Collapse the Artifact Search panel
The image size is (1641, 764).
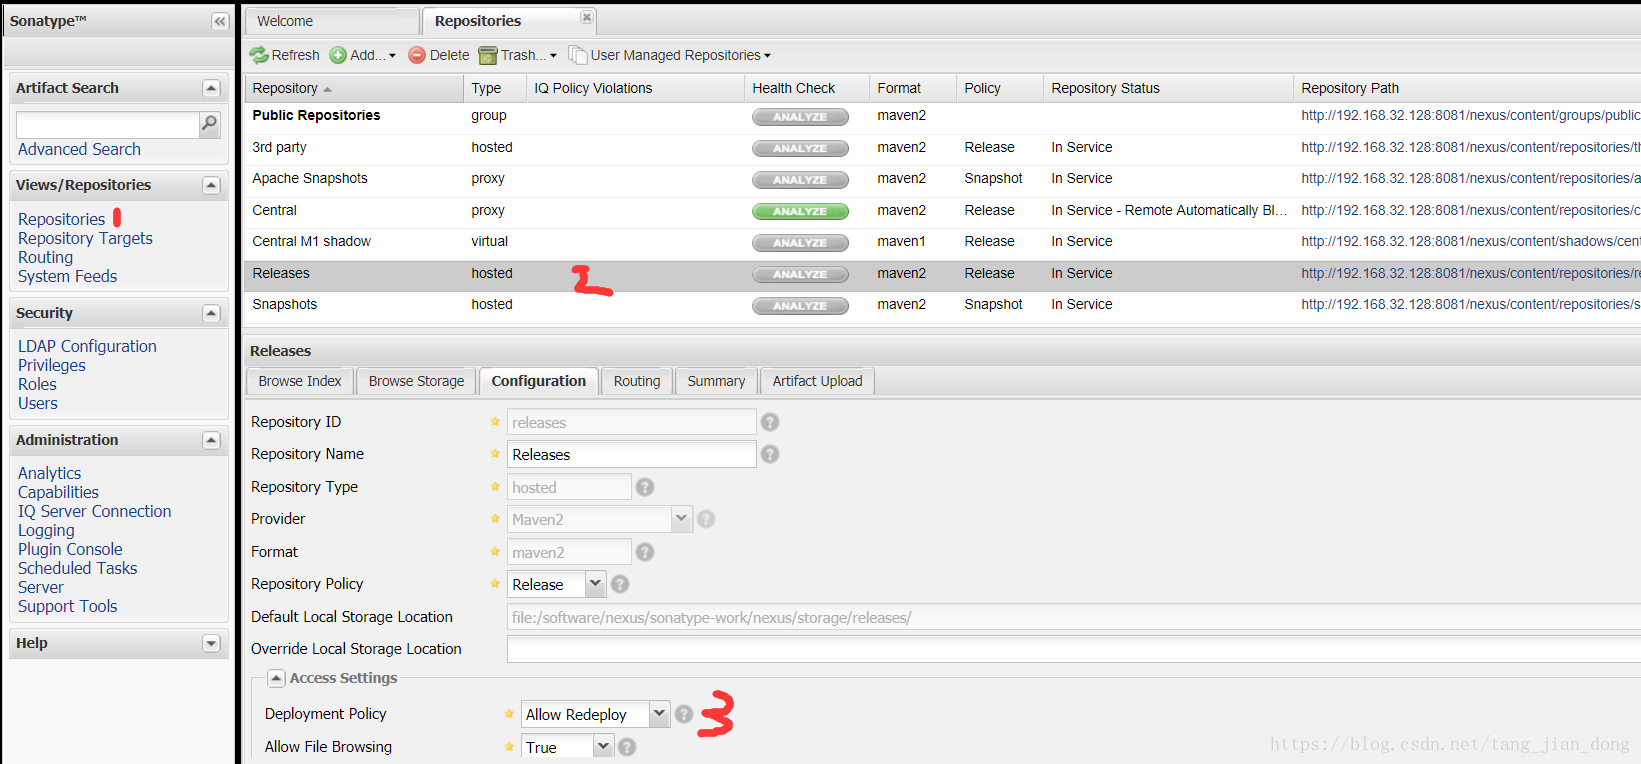point(211,88)
